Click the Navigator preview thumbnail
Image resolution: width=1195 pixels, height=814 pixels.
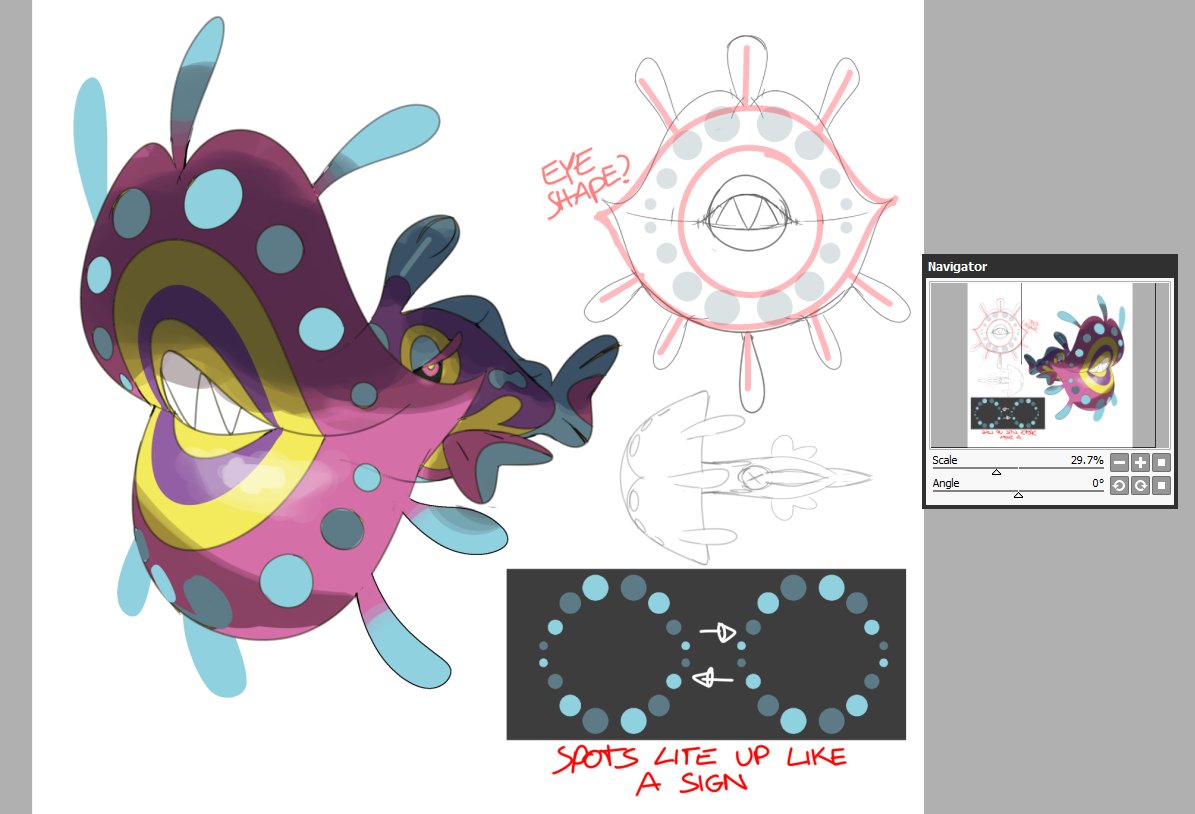click(1050, 364)
